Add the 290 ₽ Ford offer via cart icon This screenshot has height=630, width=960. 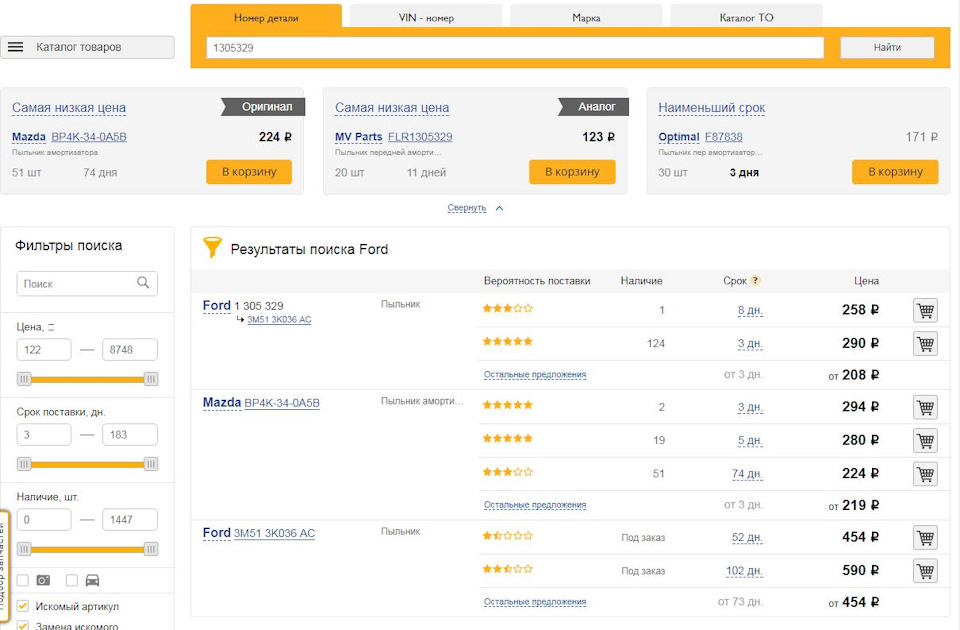click(925, 343)
